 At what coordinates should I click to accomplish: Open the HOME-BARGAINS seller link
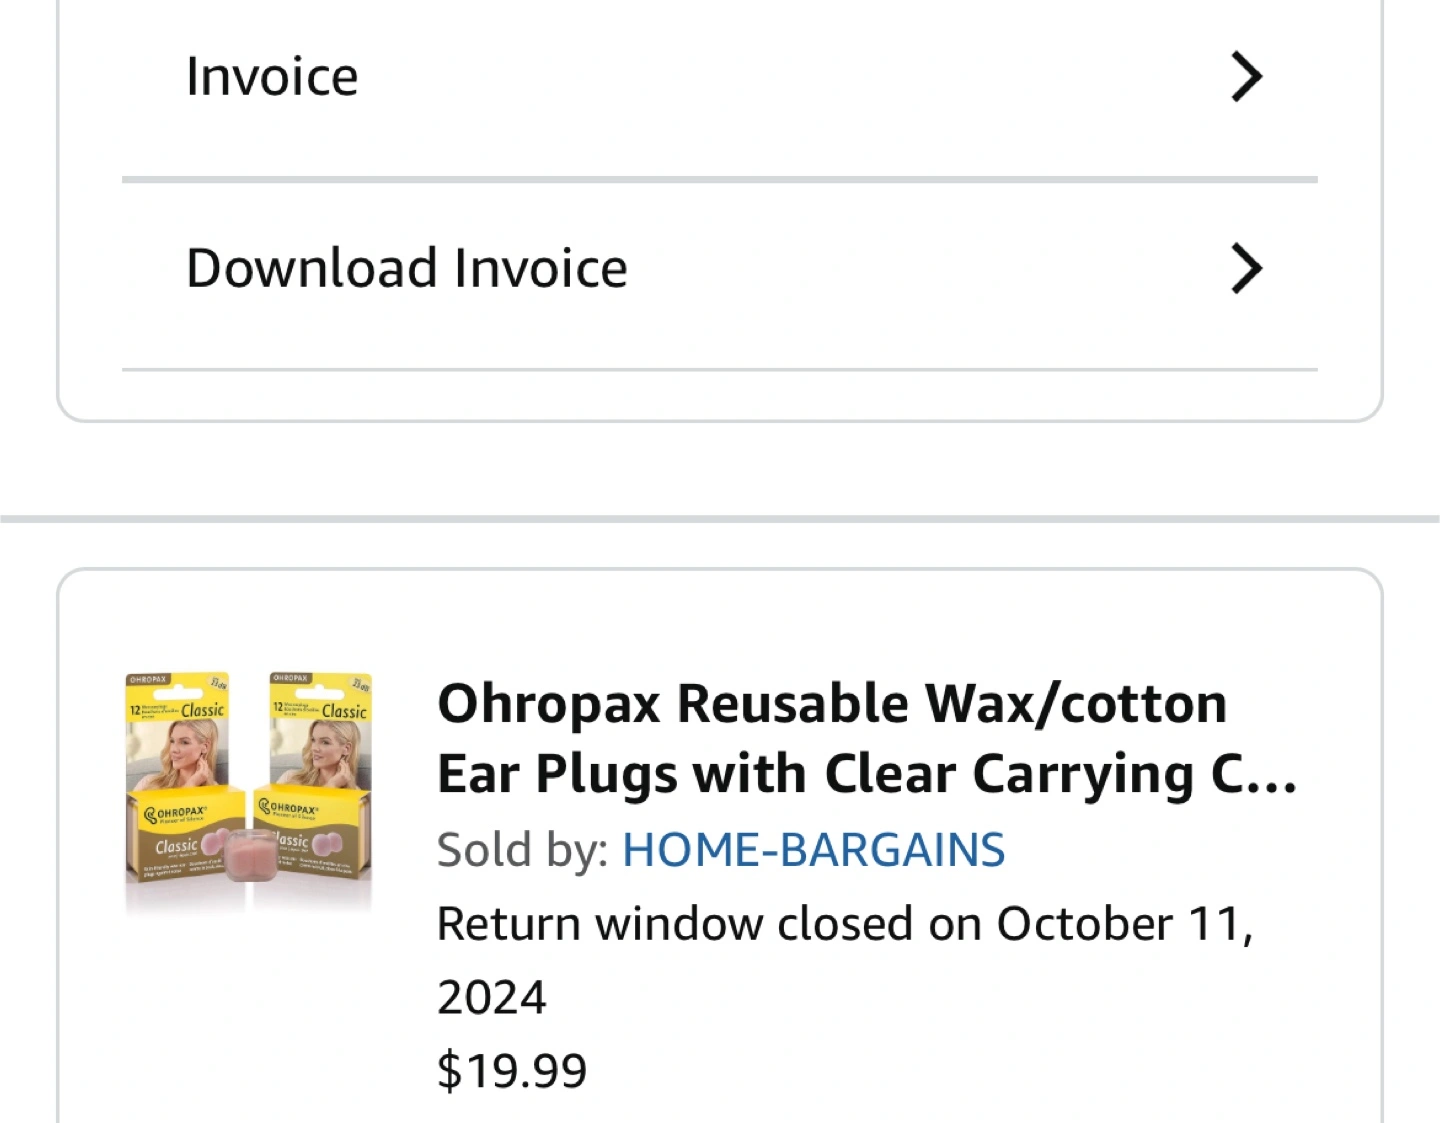click(x=813, y=850)
